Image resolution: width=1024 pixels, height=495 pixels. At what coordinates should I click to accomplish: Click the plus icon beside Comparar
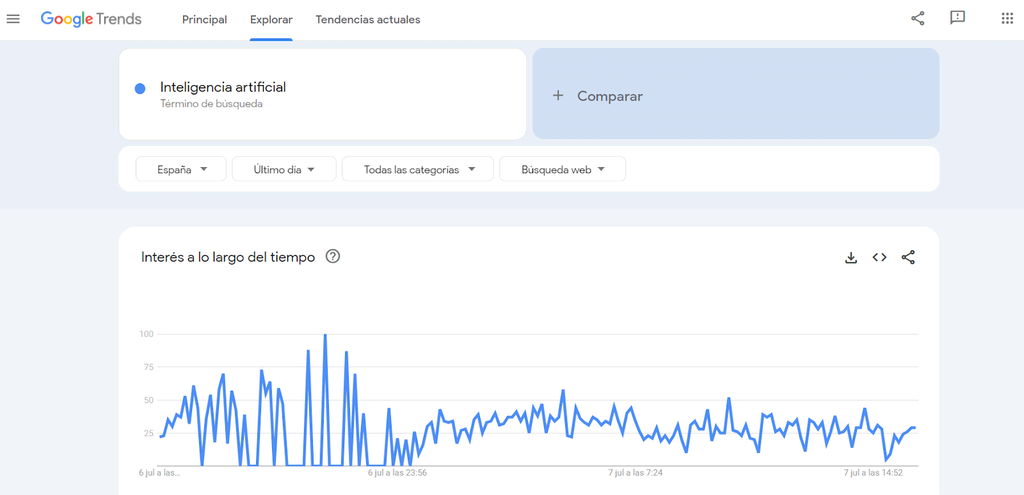point(558,96)
